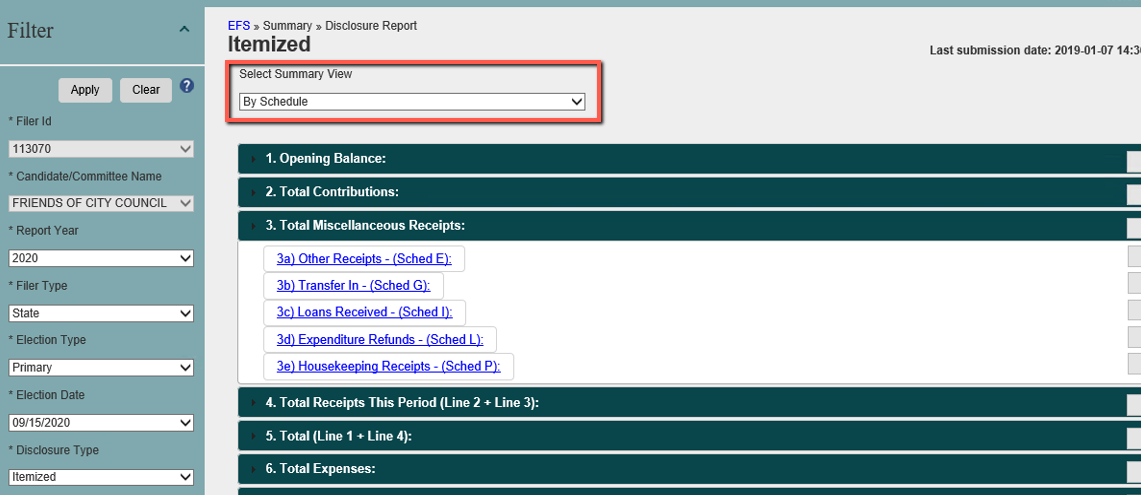
Task: Click the Apply filter button
Action: point(85,90)
